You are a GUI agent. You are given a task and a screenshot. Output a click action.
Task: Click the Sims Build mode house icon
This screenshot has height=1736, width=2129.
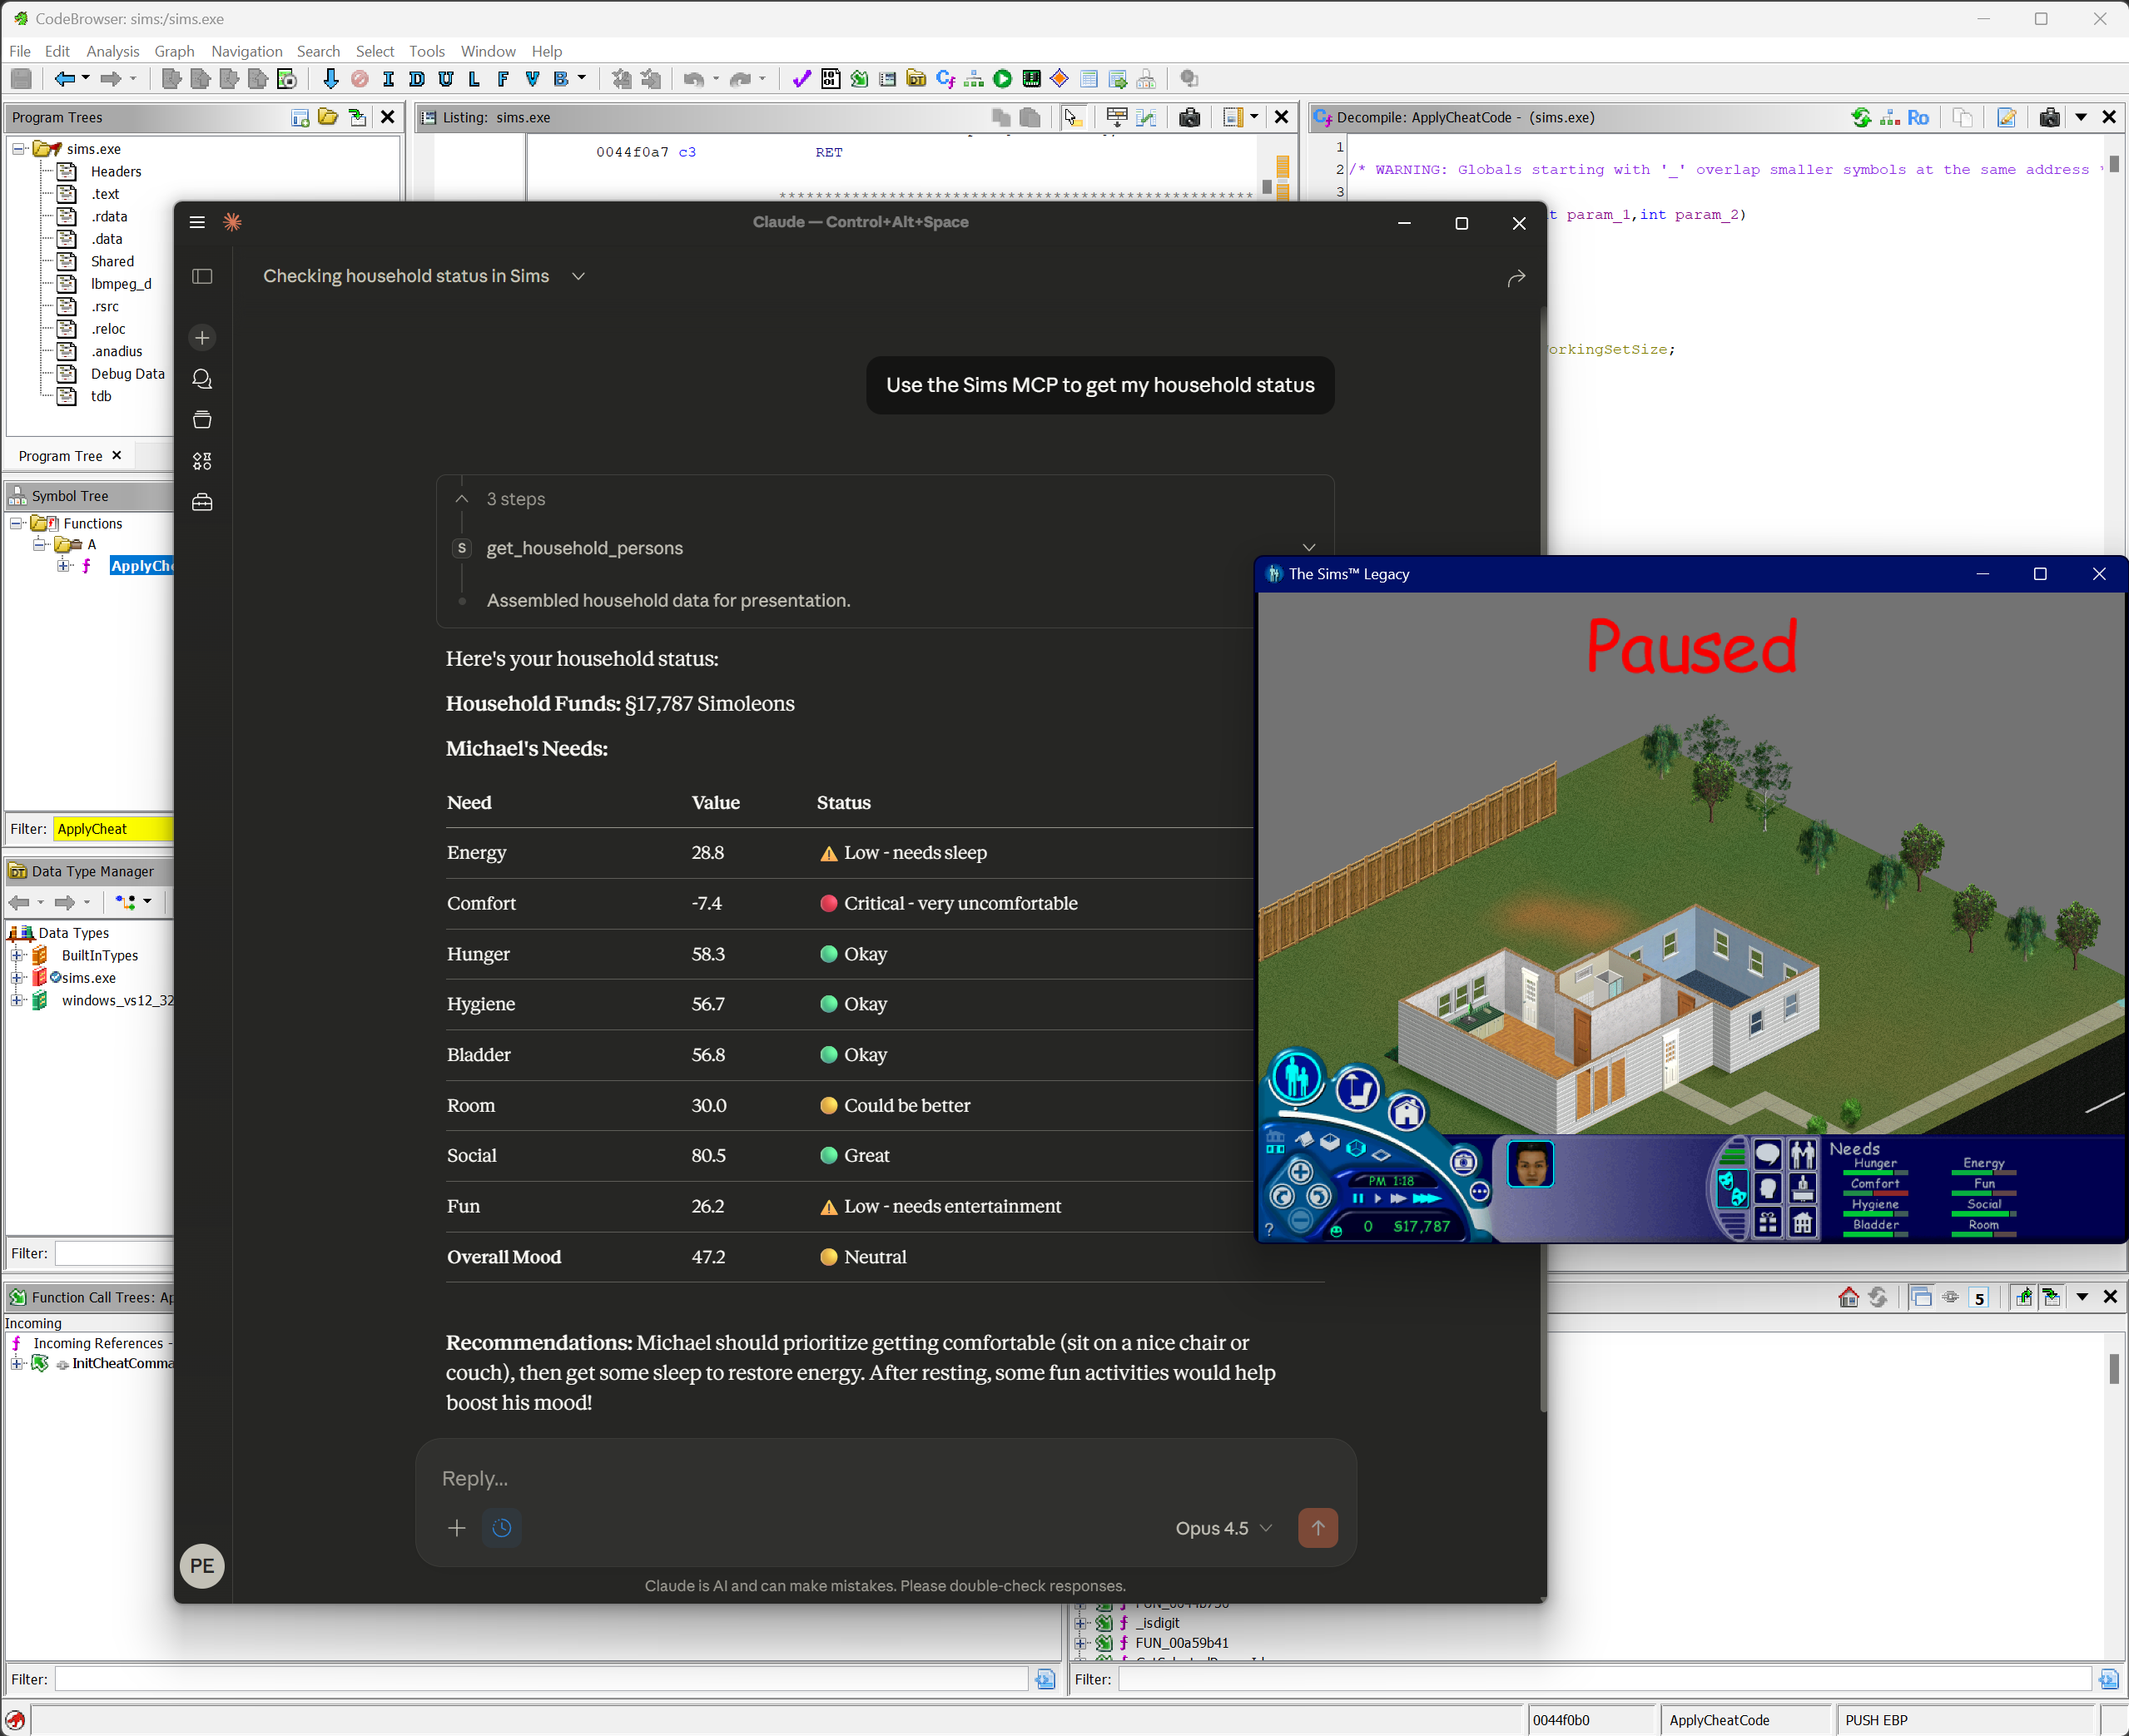[1407, 1111]
